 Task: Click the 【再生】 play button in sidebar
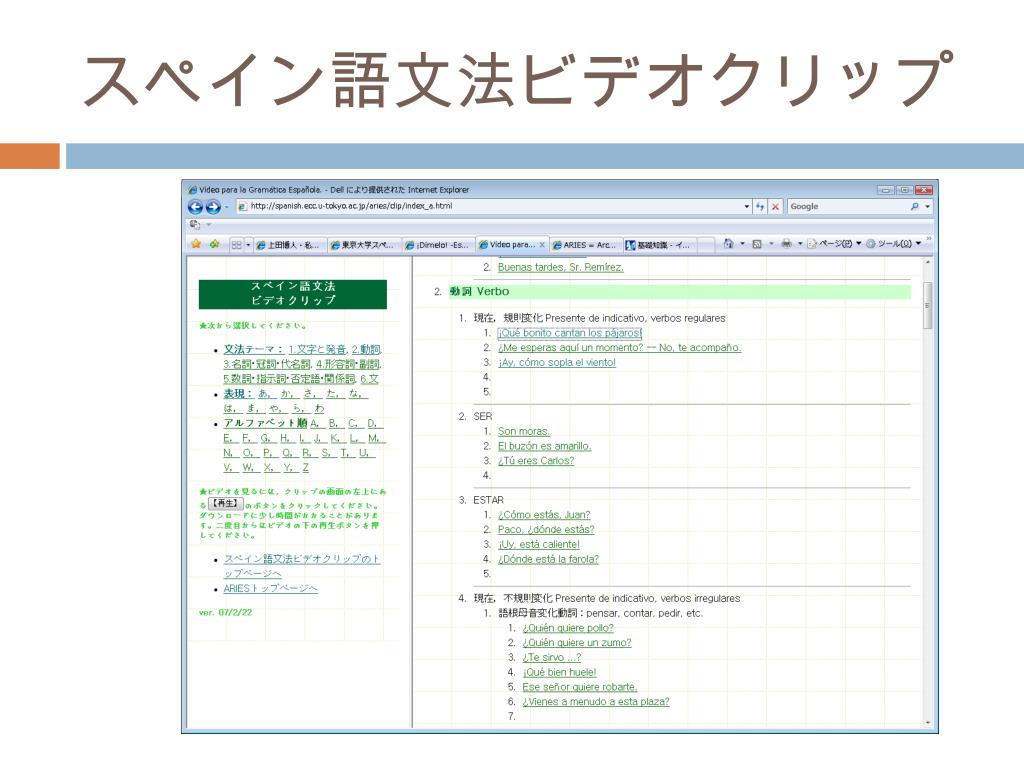coord(225,504)
